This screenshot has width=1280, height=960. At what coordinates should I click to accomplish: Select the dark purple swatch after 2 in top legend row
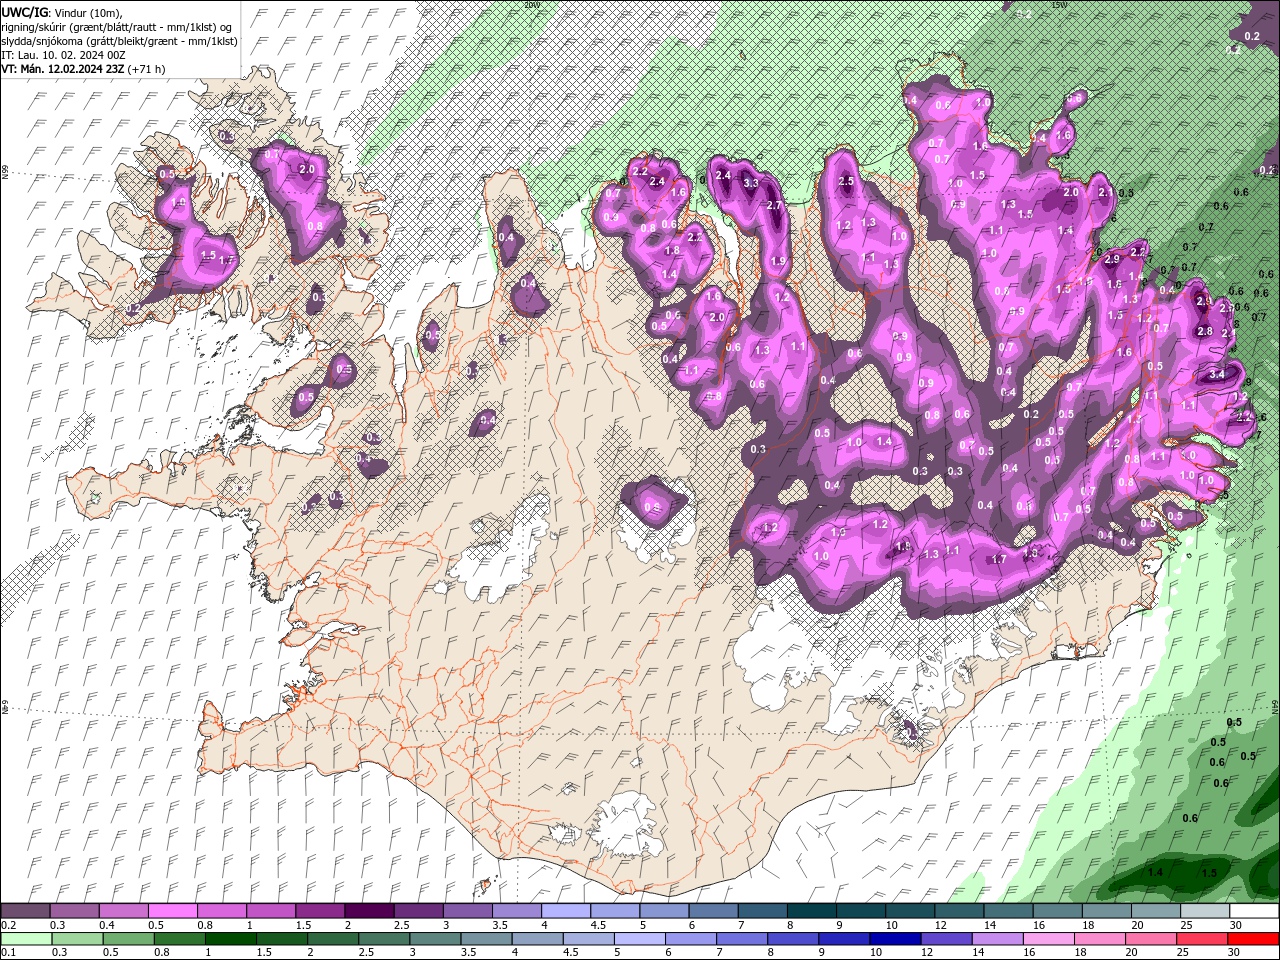pos(368,910)
